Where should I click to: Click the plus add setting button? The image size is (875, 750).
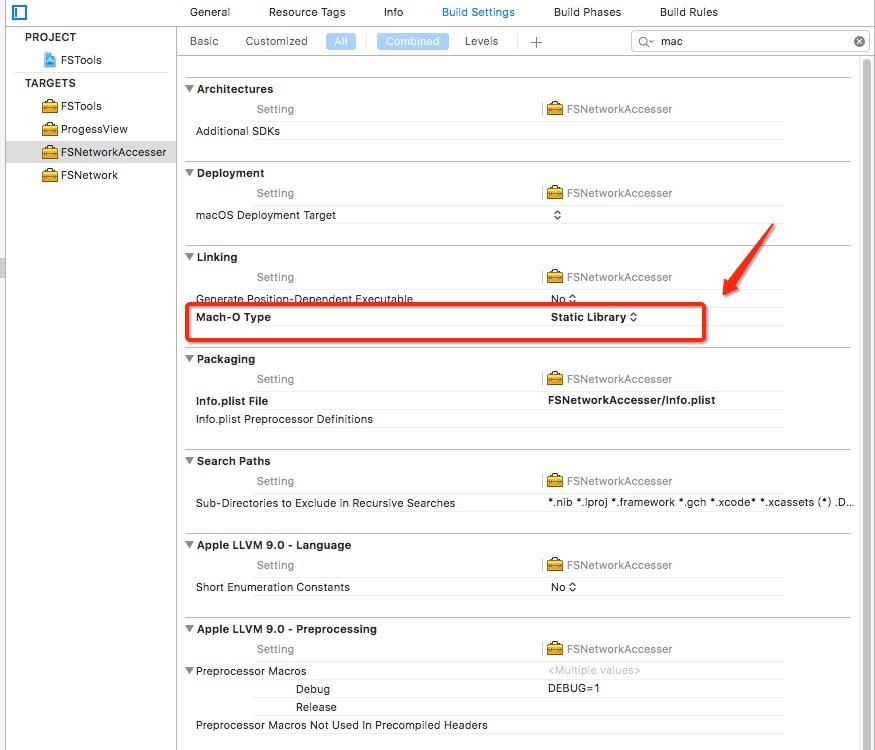click(x=536, y=42)
